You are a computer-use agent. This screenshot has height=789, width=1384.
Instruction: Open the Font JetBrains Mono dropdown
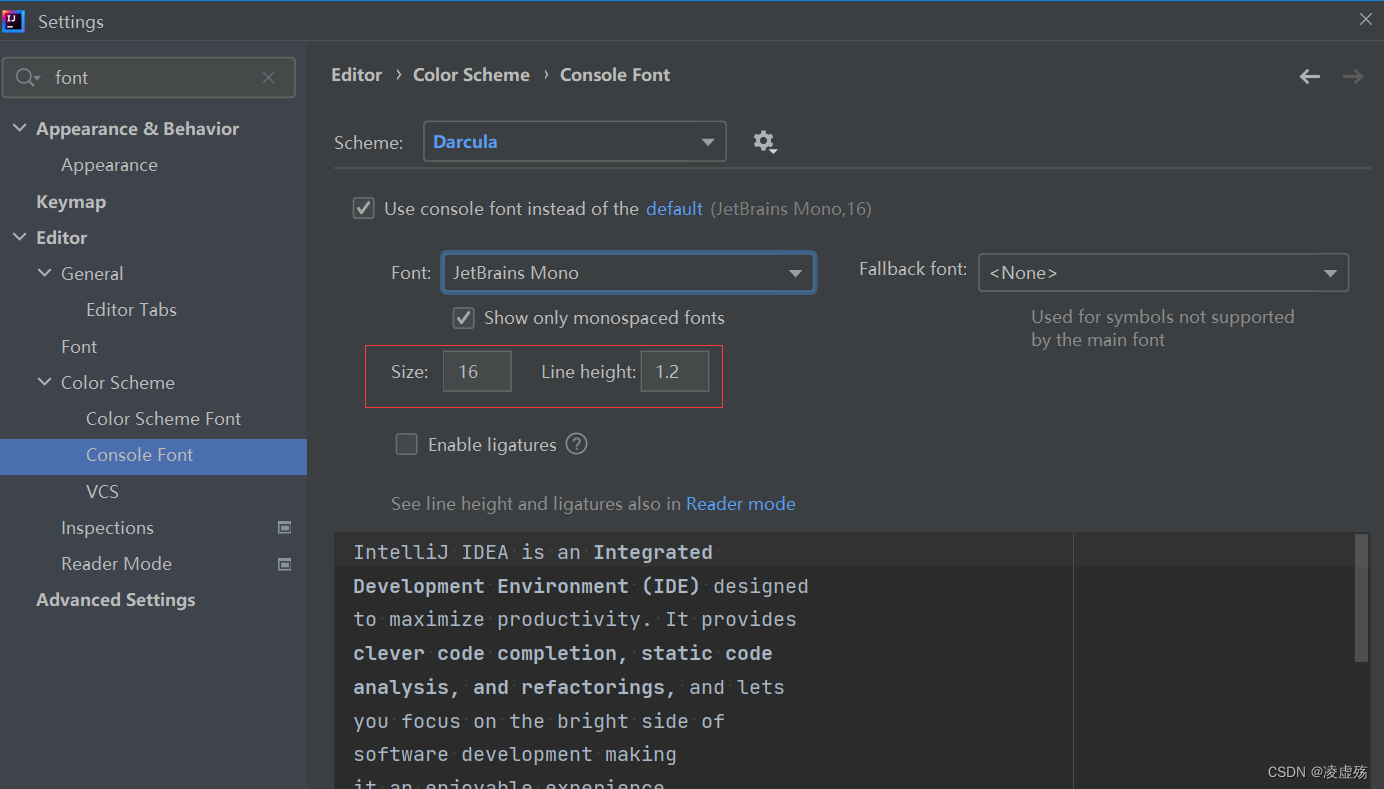coord(629,272)
